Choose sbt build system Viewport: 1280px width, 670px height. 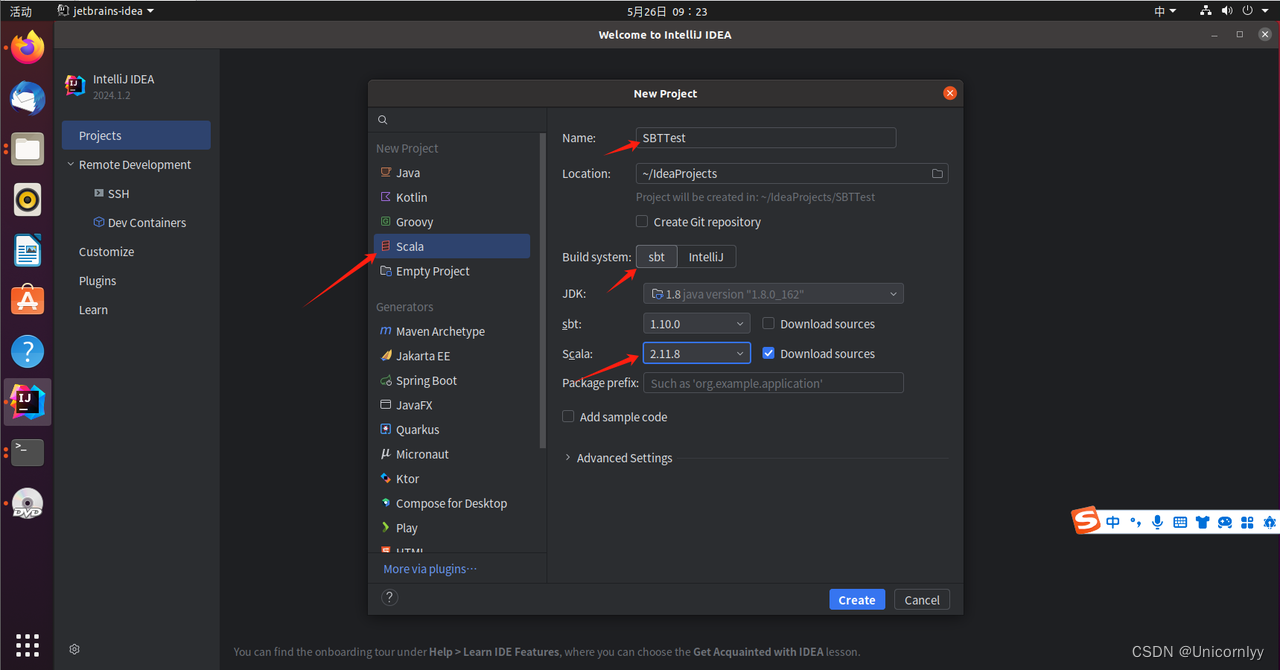[x=657, y=257]
